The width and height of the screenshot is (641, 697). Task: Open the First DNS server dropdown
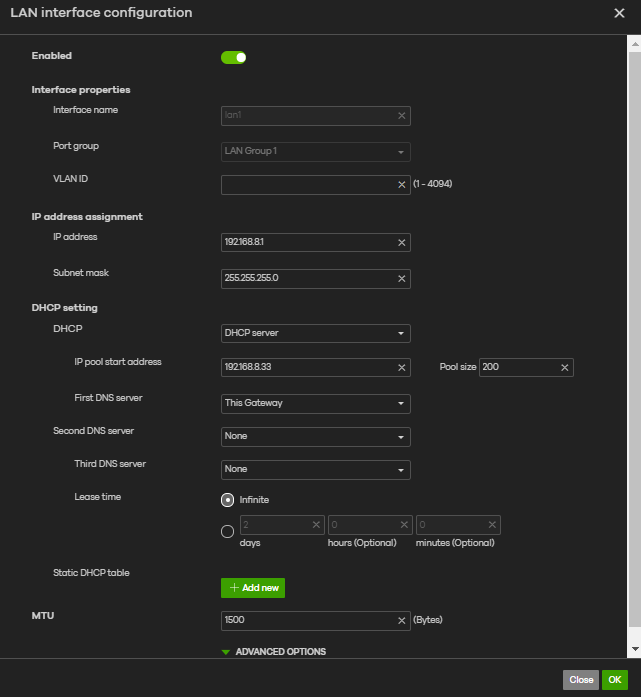click(315, 404)
